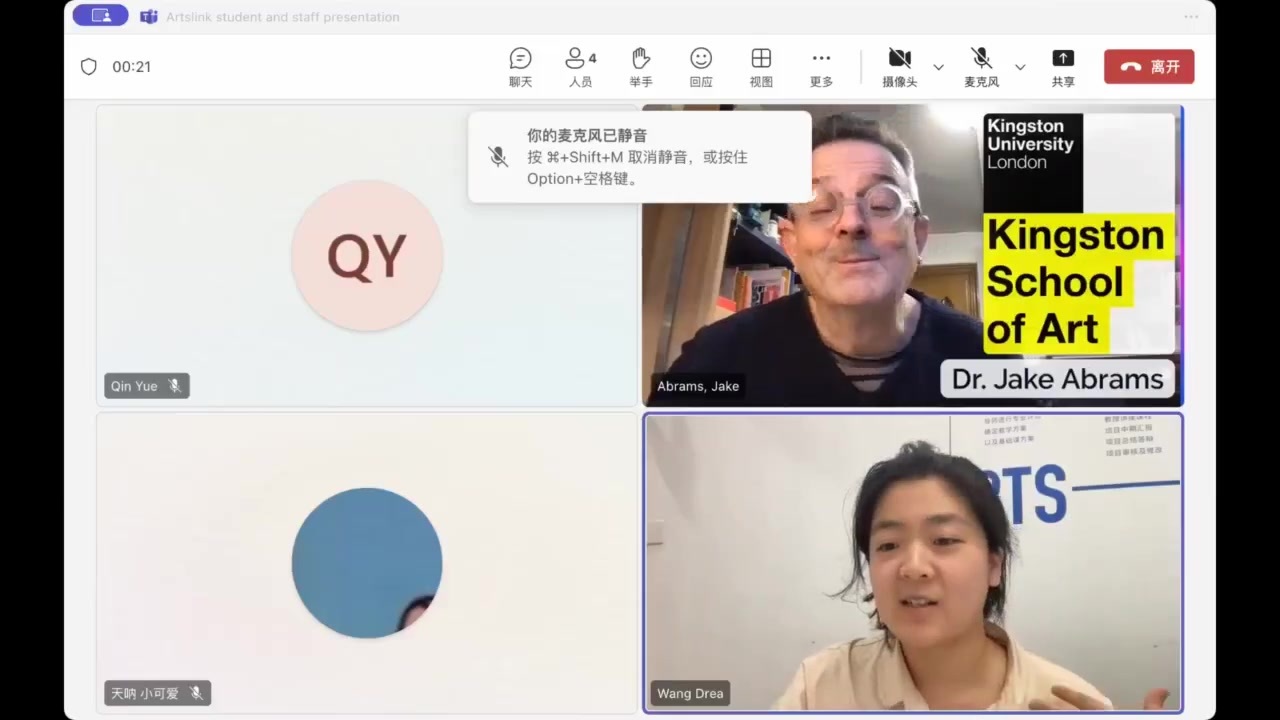Click the muted mic icon beside Qin Yue

click(x=175, y=386)
